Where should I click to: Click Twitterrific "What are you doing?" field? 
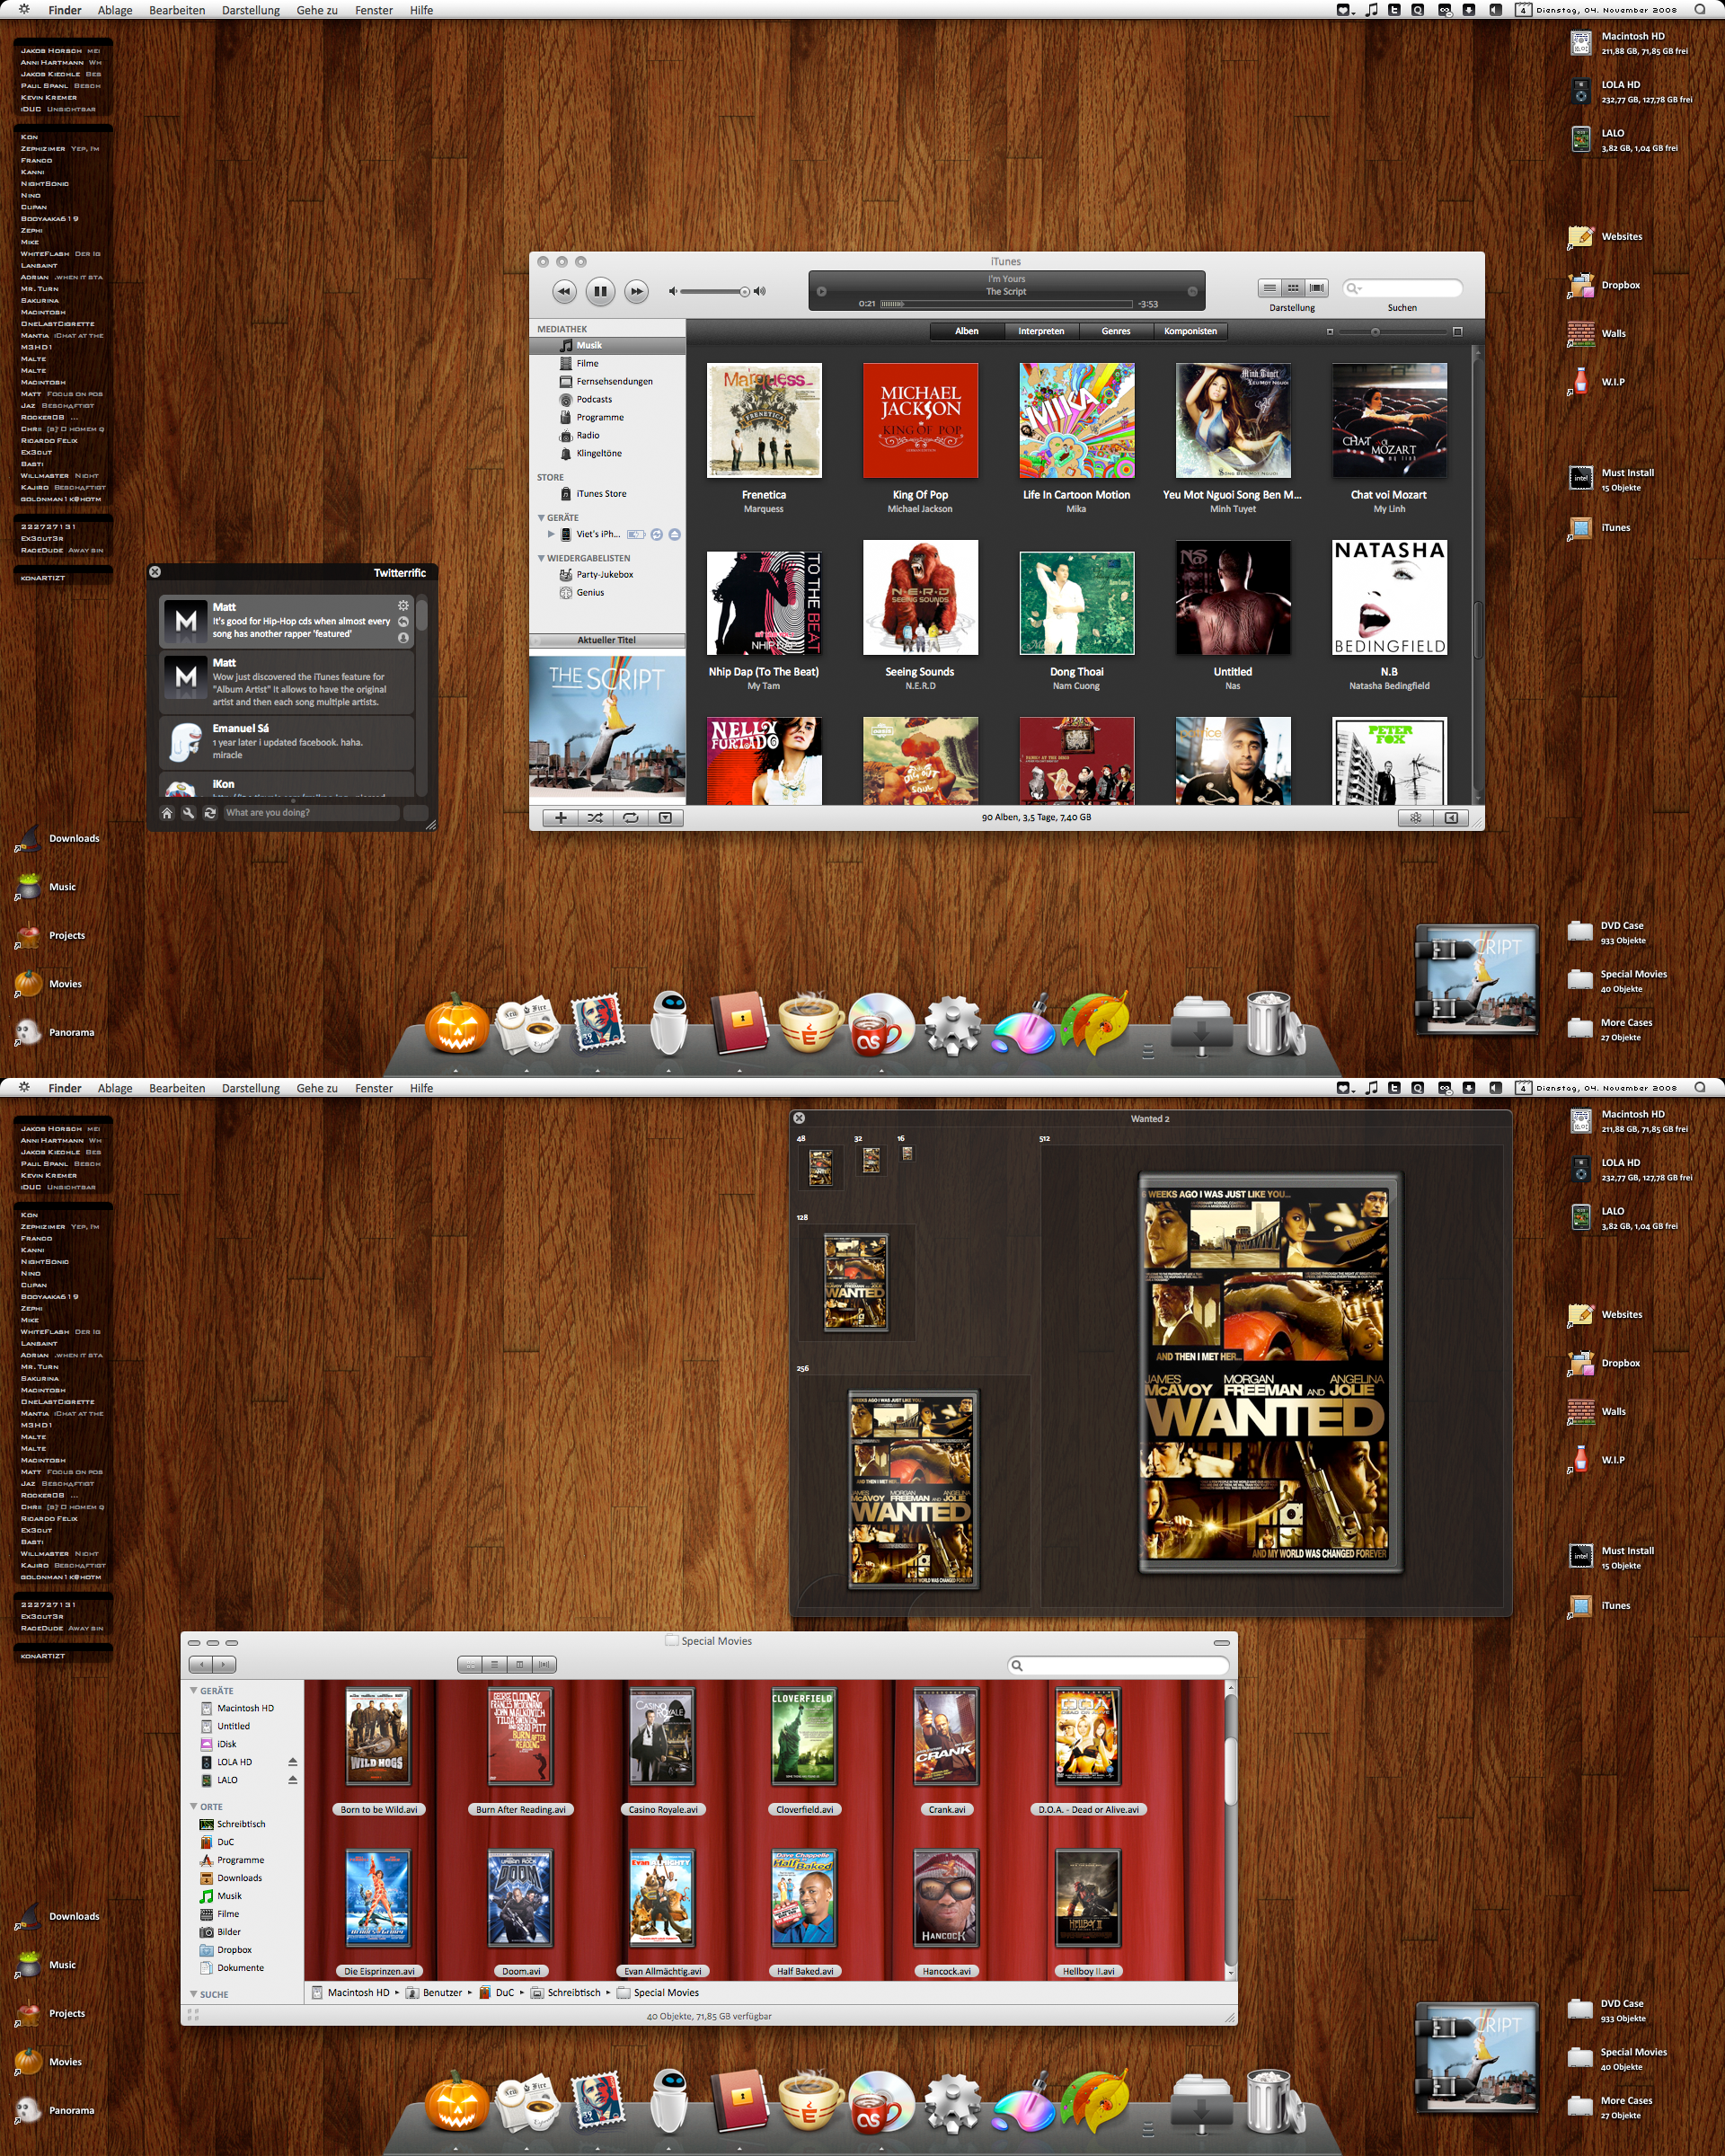311,813
